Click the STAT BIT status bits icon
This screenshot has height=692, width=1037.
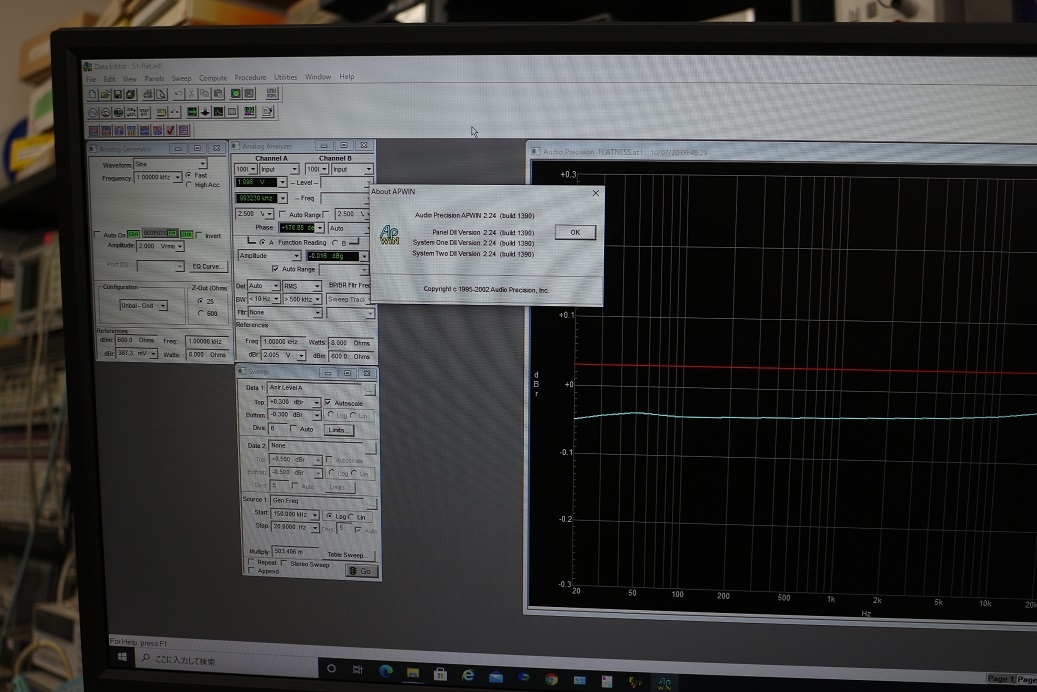(x=144, y=112)
